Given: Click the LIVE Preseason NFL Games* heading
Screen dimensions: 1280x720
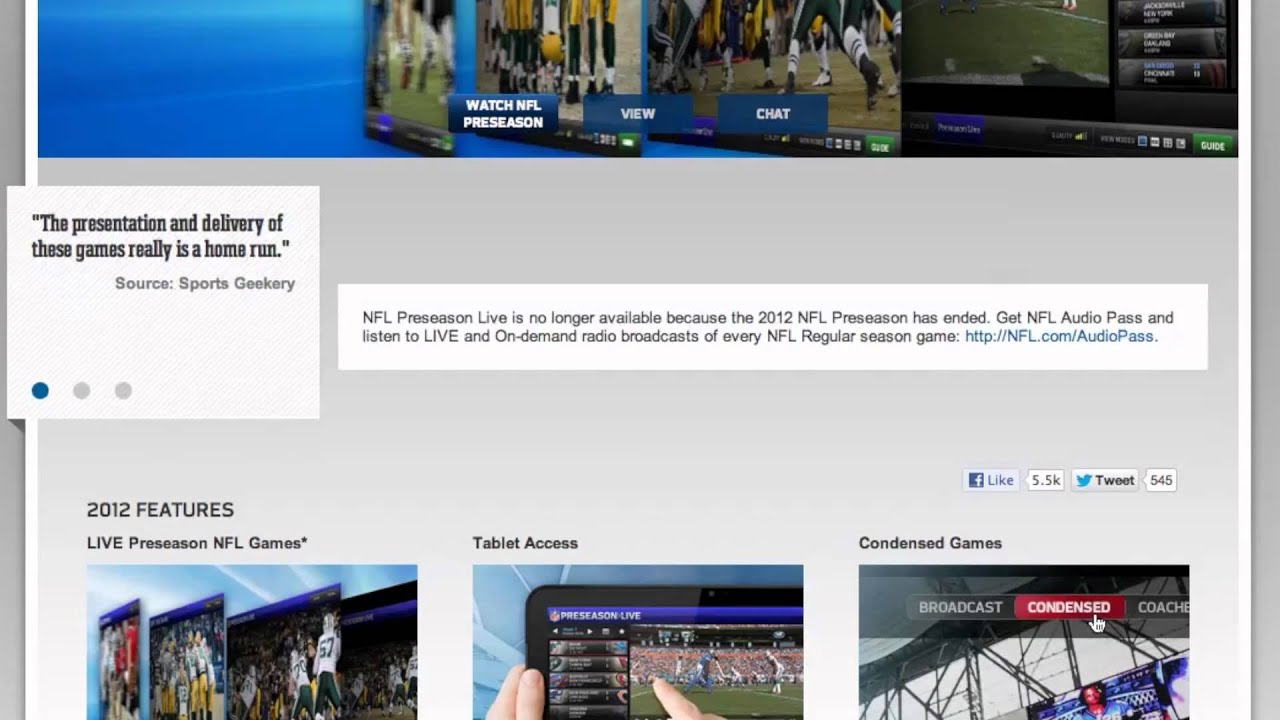Looking at the screenshot, I should pyautogui.click(x=197, y=543).
